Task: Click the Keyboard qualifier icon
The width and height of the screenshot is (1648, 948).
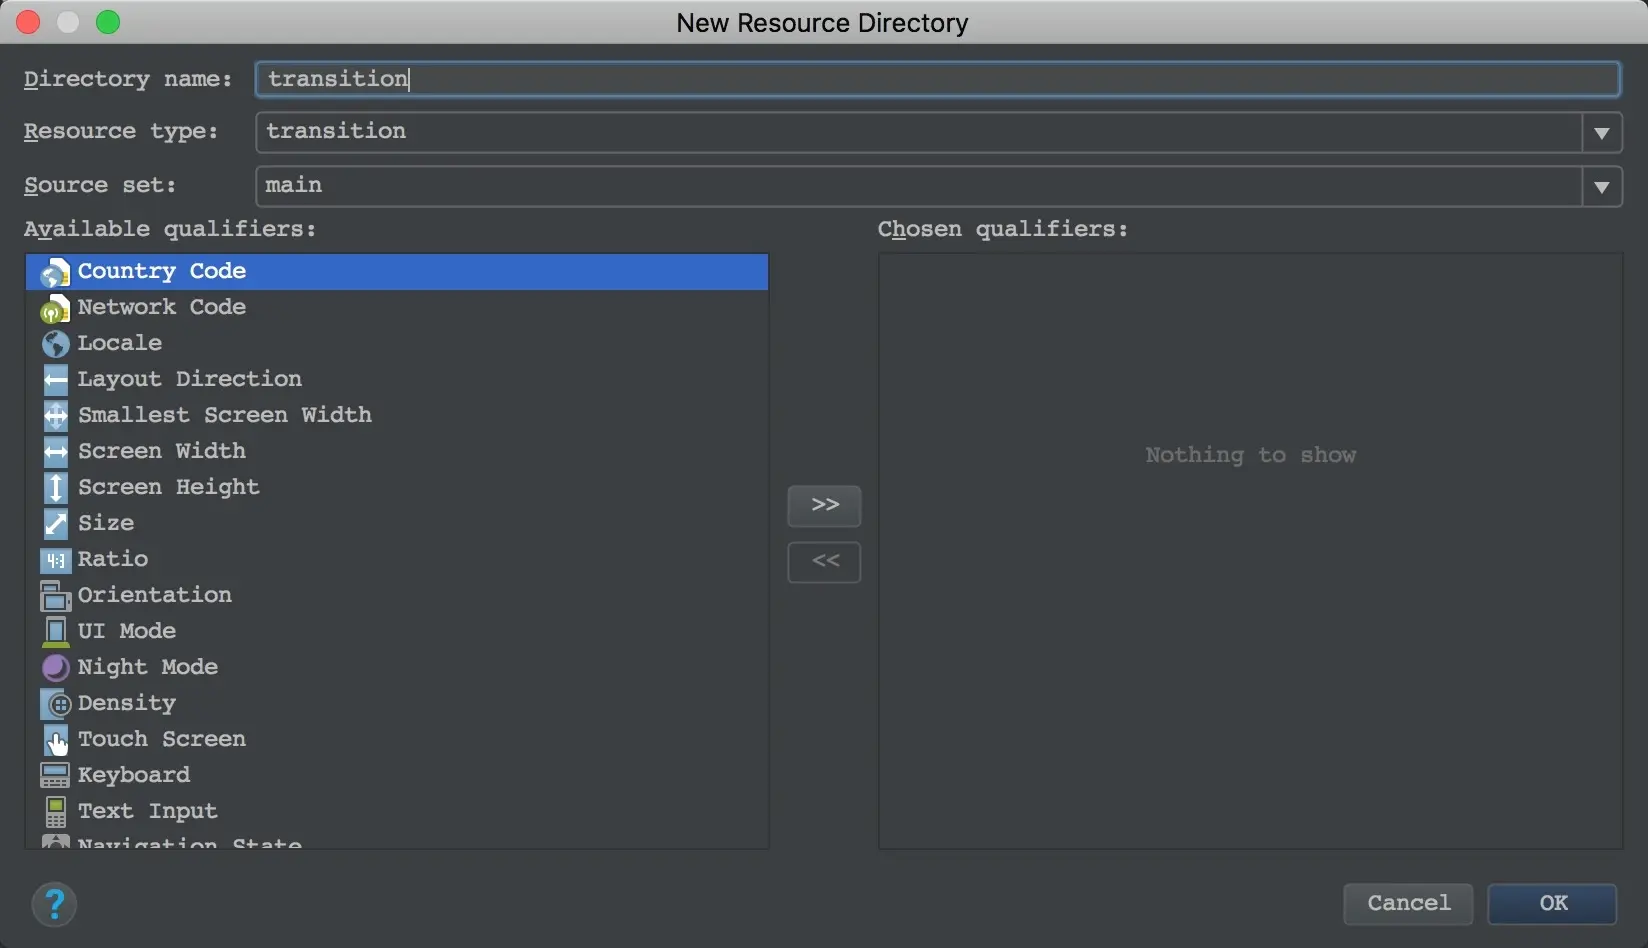Action: click(55, 776)
